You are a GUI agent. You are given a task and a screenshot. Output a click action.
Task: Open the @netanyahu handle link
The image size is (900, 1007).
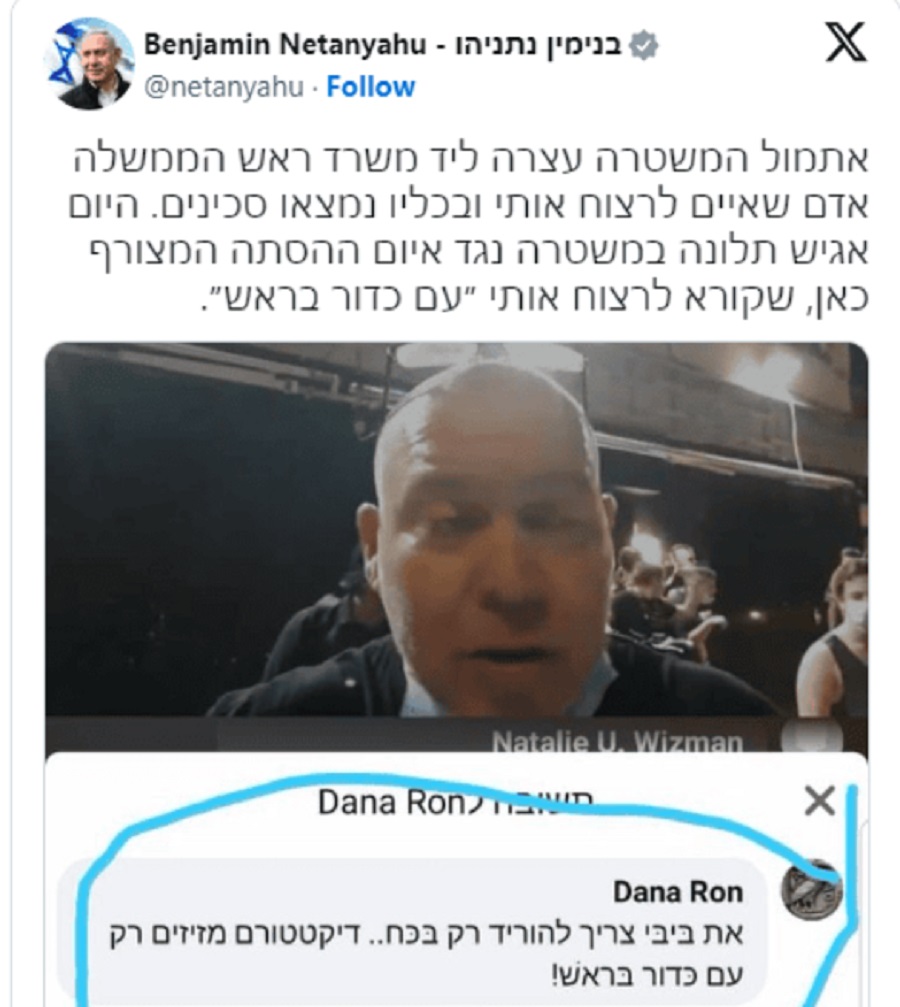click(224, 87)
